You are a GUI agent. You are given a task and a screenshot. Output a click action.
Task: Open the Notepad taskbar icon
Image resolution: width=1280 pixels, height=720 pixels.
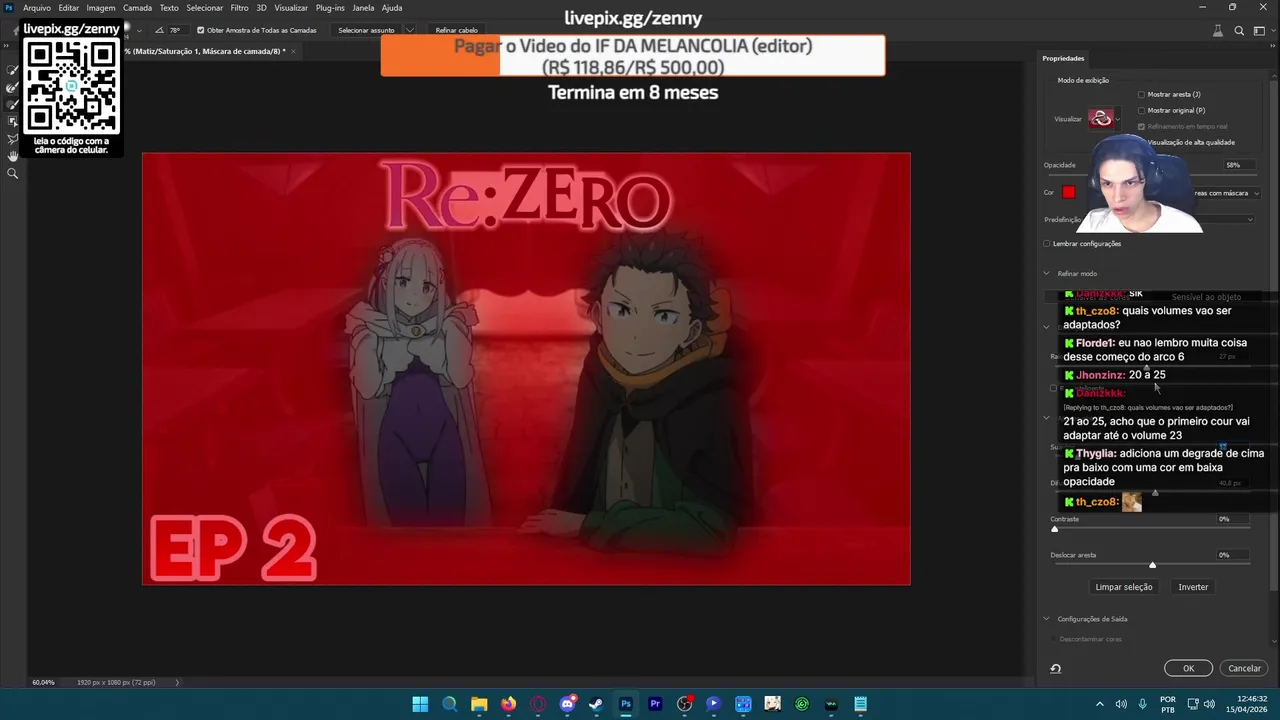pos(860,704)
